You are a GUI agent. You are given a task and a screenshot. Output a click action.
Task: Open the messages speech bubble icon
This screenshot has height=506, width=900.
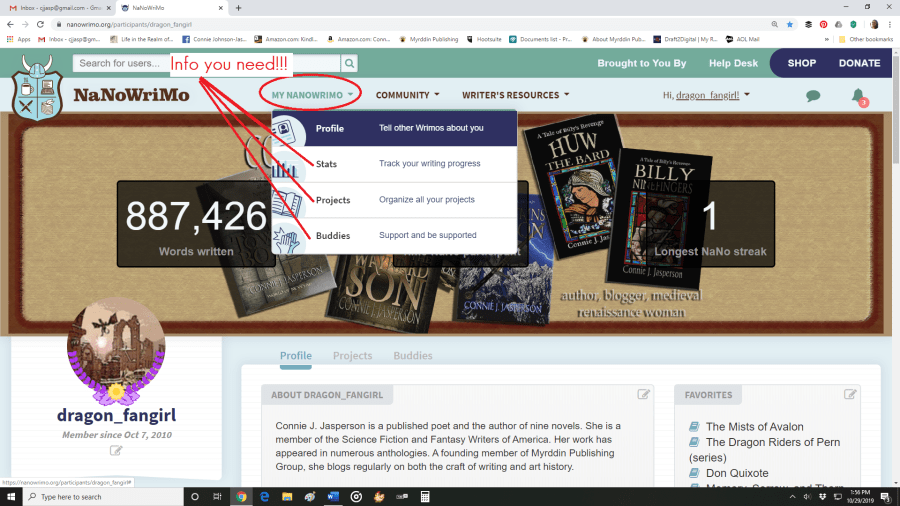click(x=813, y=97)
